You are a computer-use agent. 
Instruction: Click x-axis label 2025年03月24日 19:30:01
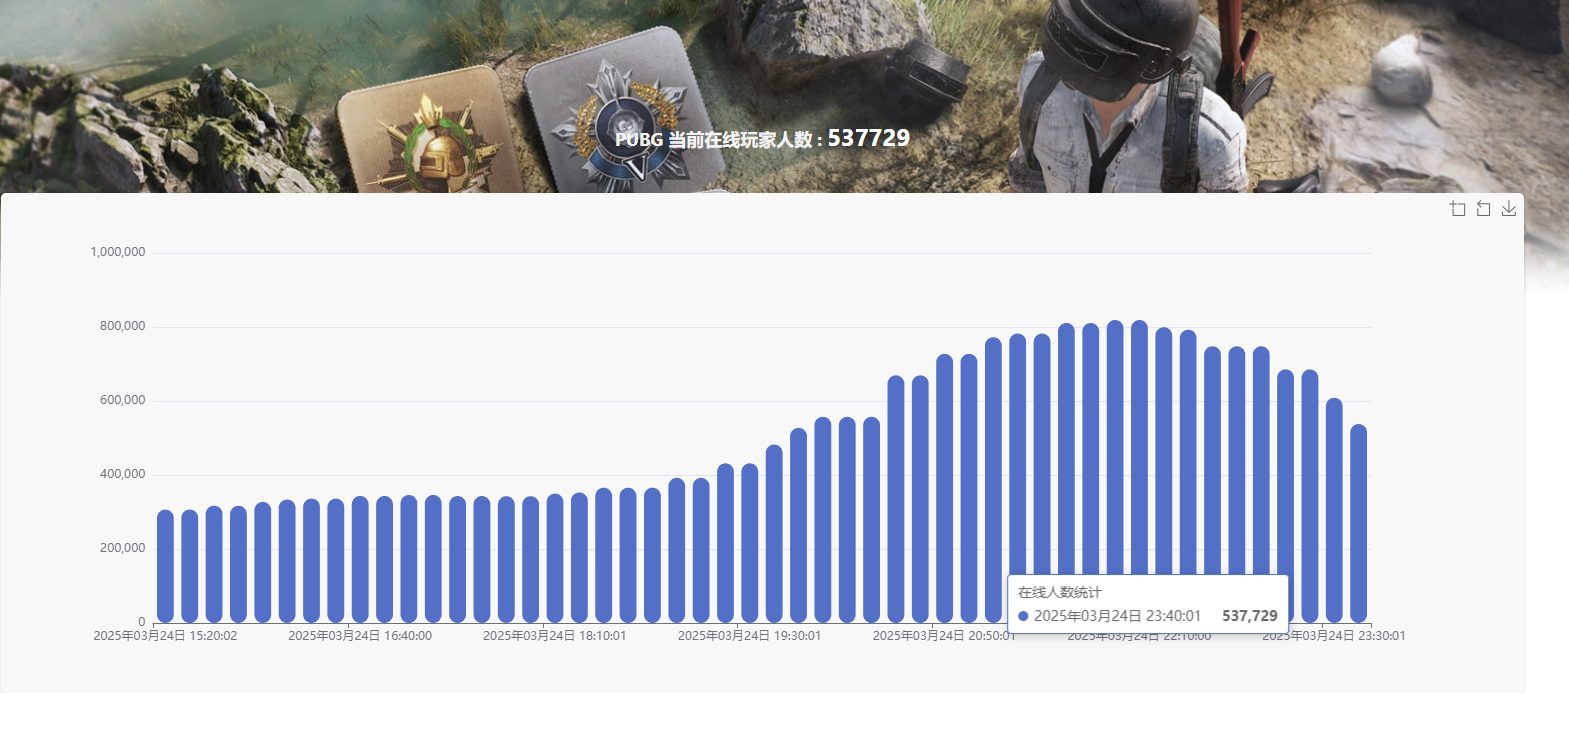[x=750, y=636]
